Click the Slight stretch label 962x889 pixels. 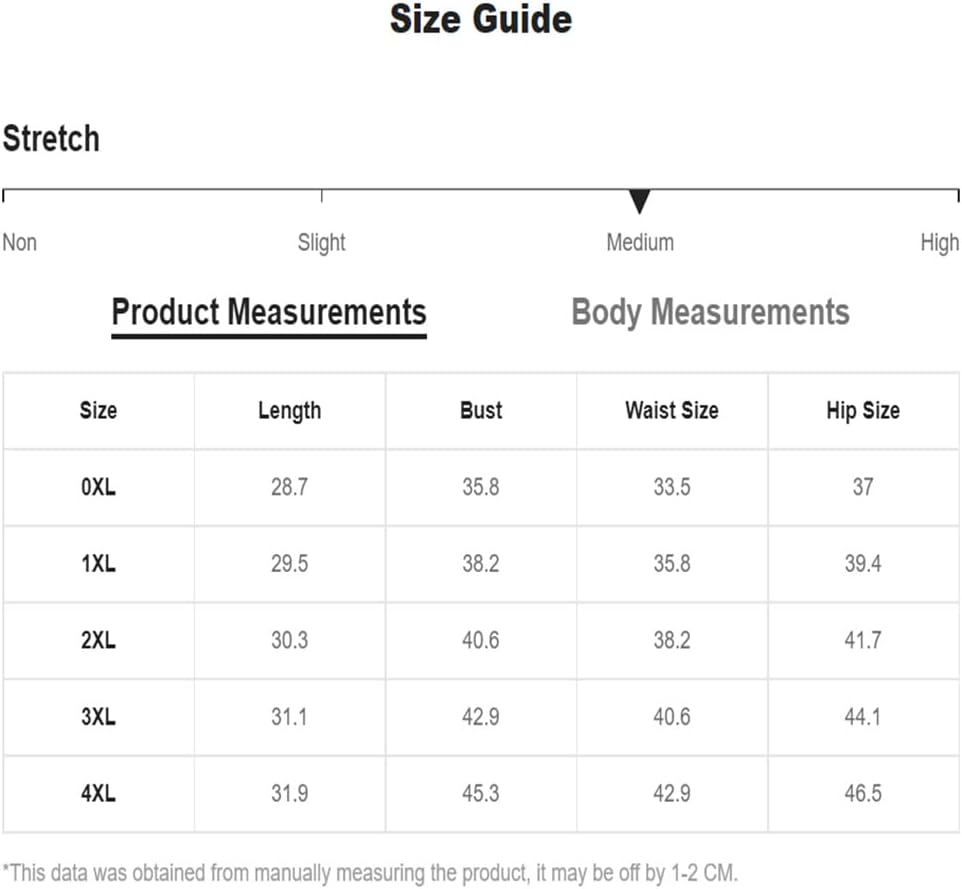tap(321, 243)
